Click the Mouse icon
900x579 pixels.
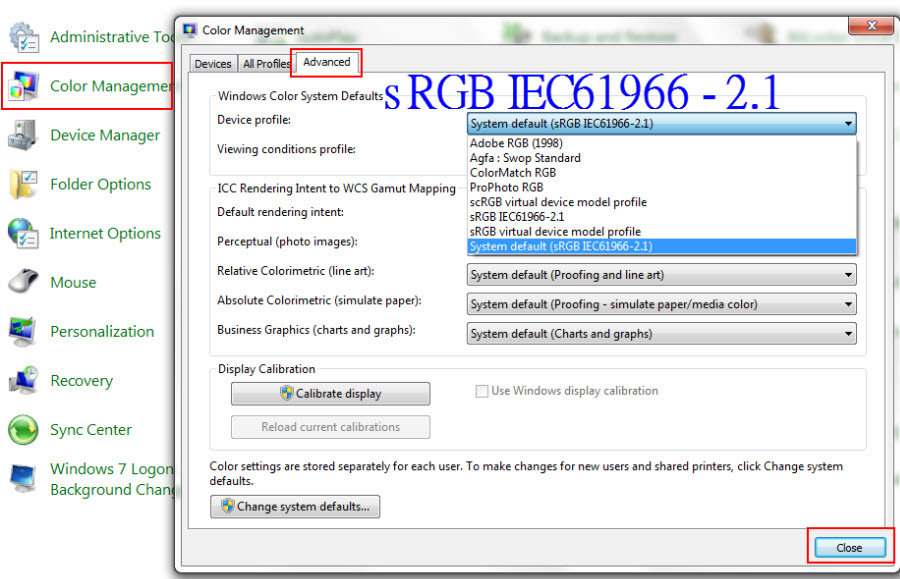pyautogui.click(x=24, y=282)
